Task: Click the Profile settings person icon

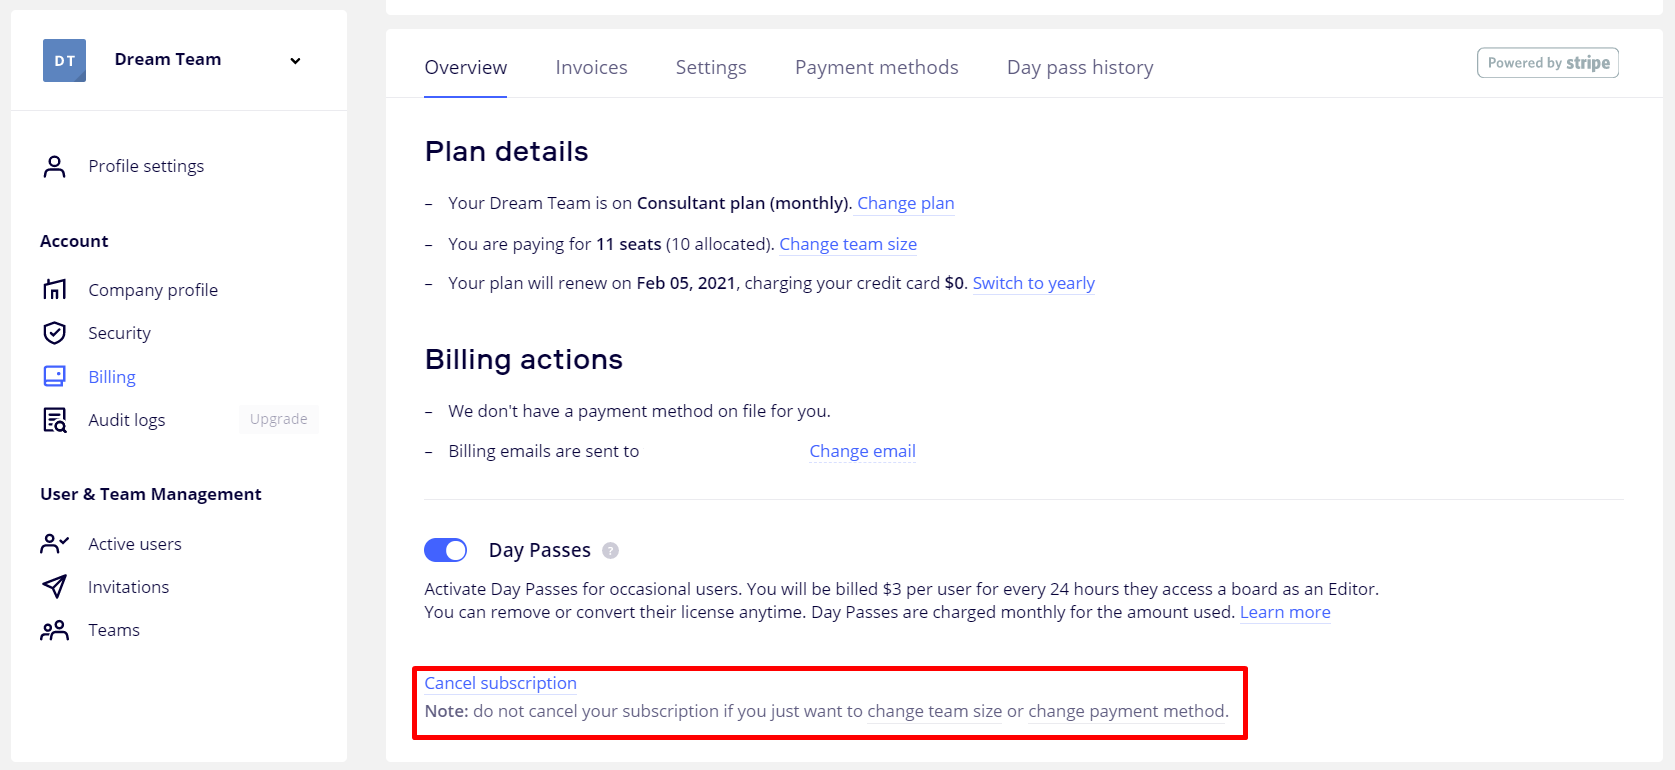Action: (x=55, y=166)
